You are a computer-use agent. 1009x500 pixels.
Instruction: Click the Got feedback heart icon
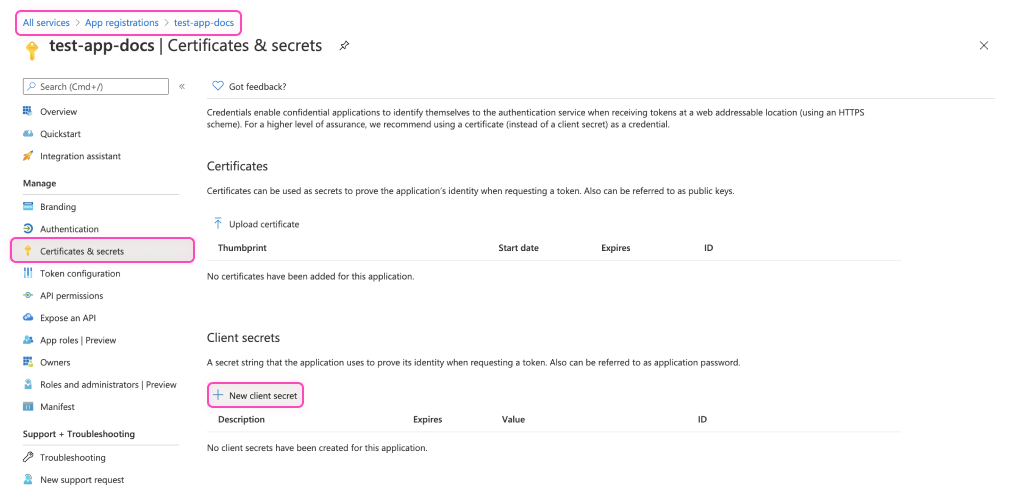(x=218, y=86)
